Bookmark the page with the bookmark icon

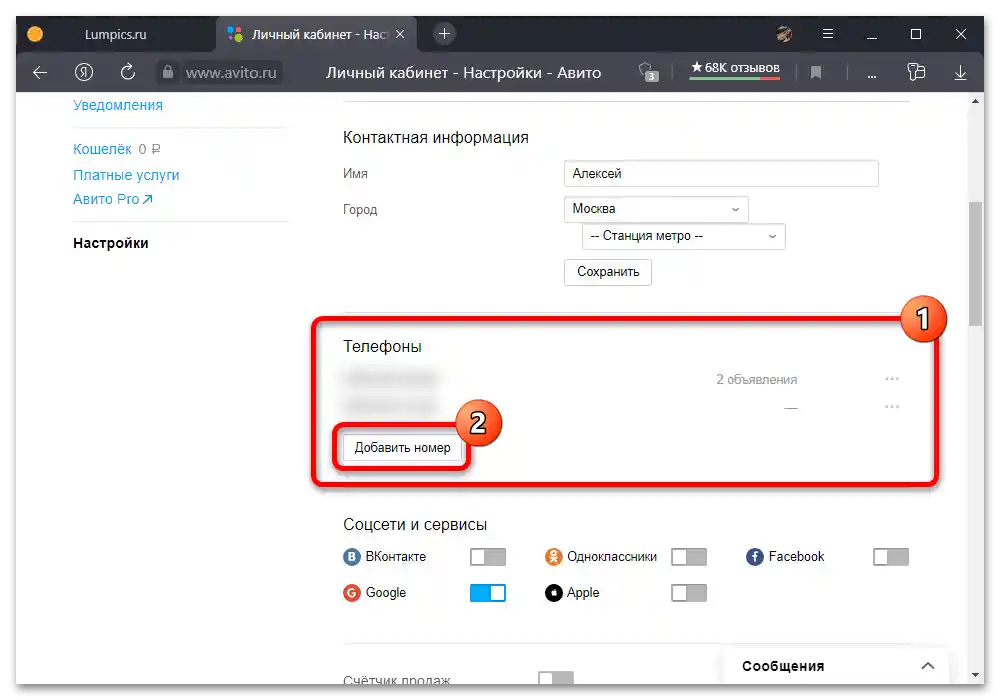815,73
